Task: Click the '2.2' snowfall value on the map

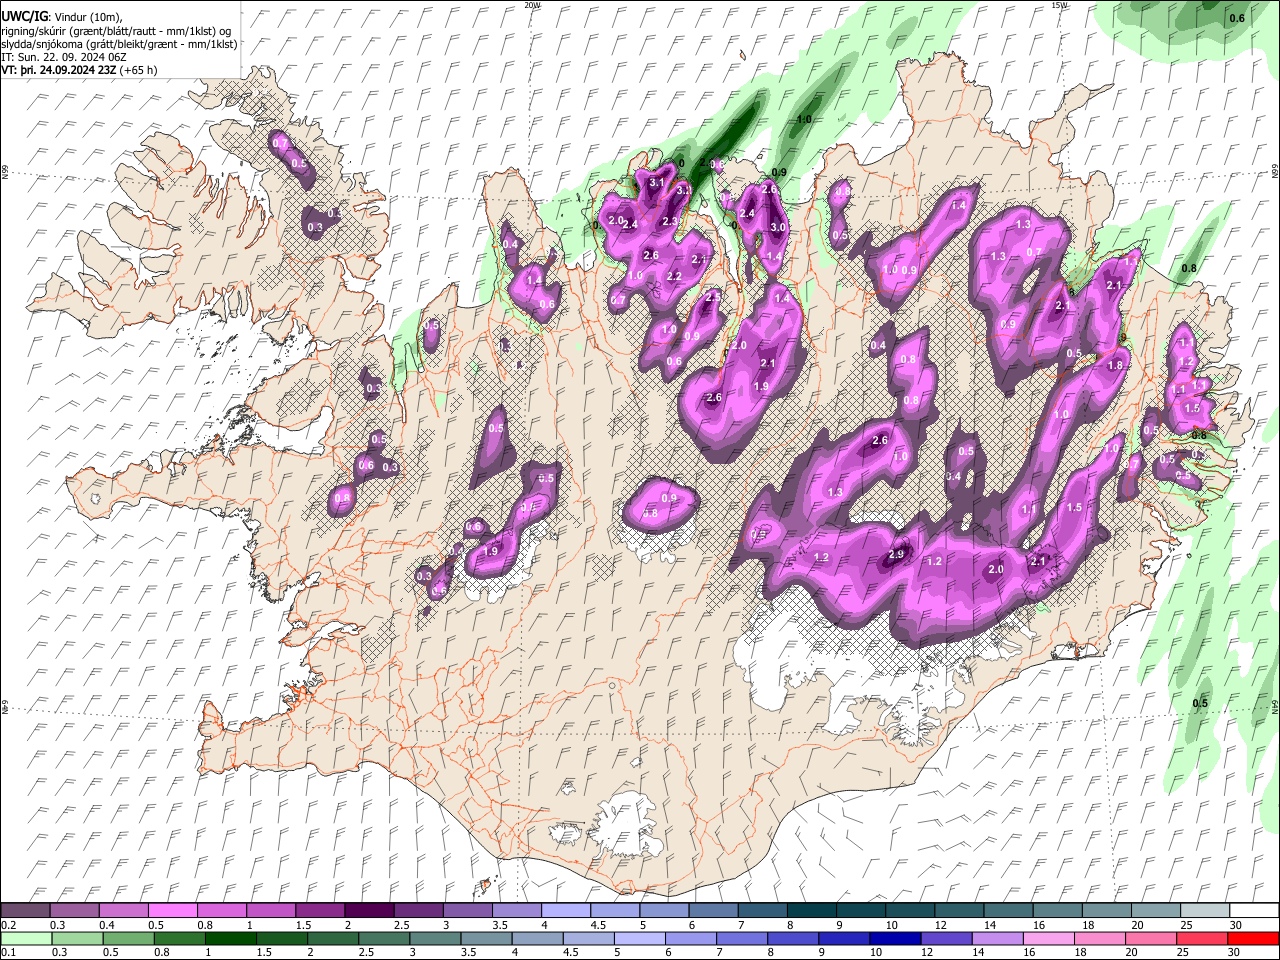Action: click(674, 276)
